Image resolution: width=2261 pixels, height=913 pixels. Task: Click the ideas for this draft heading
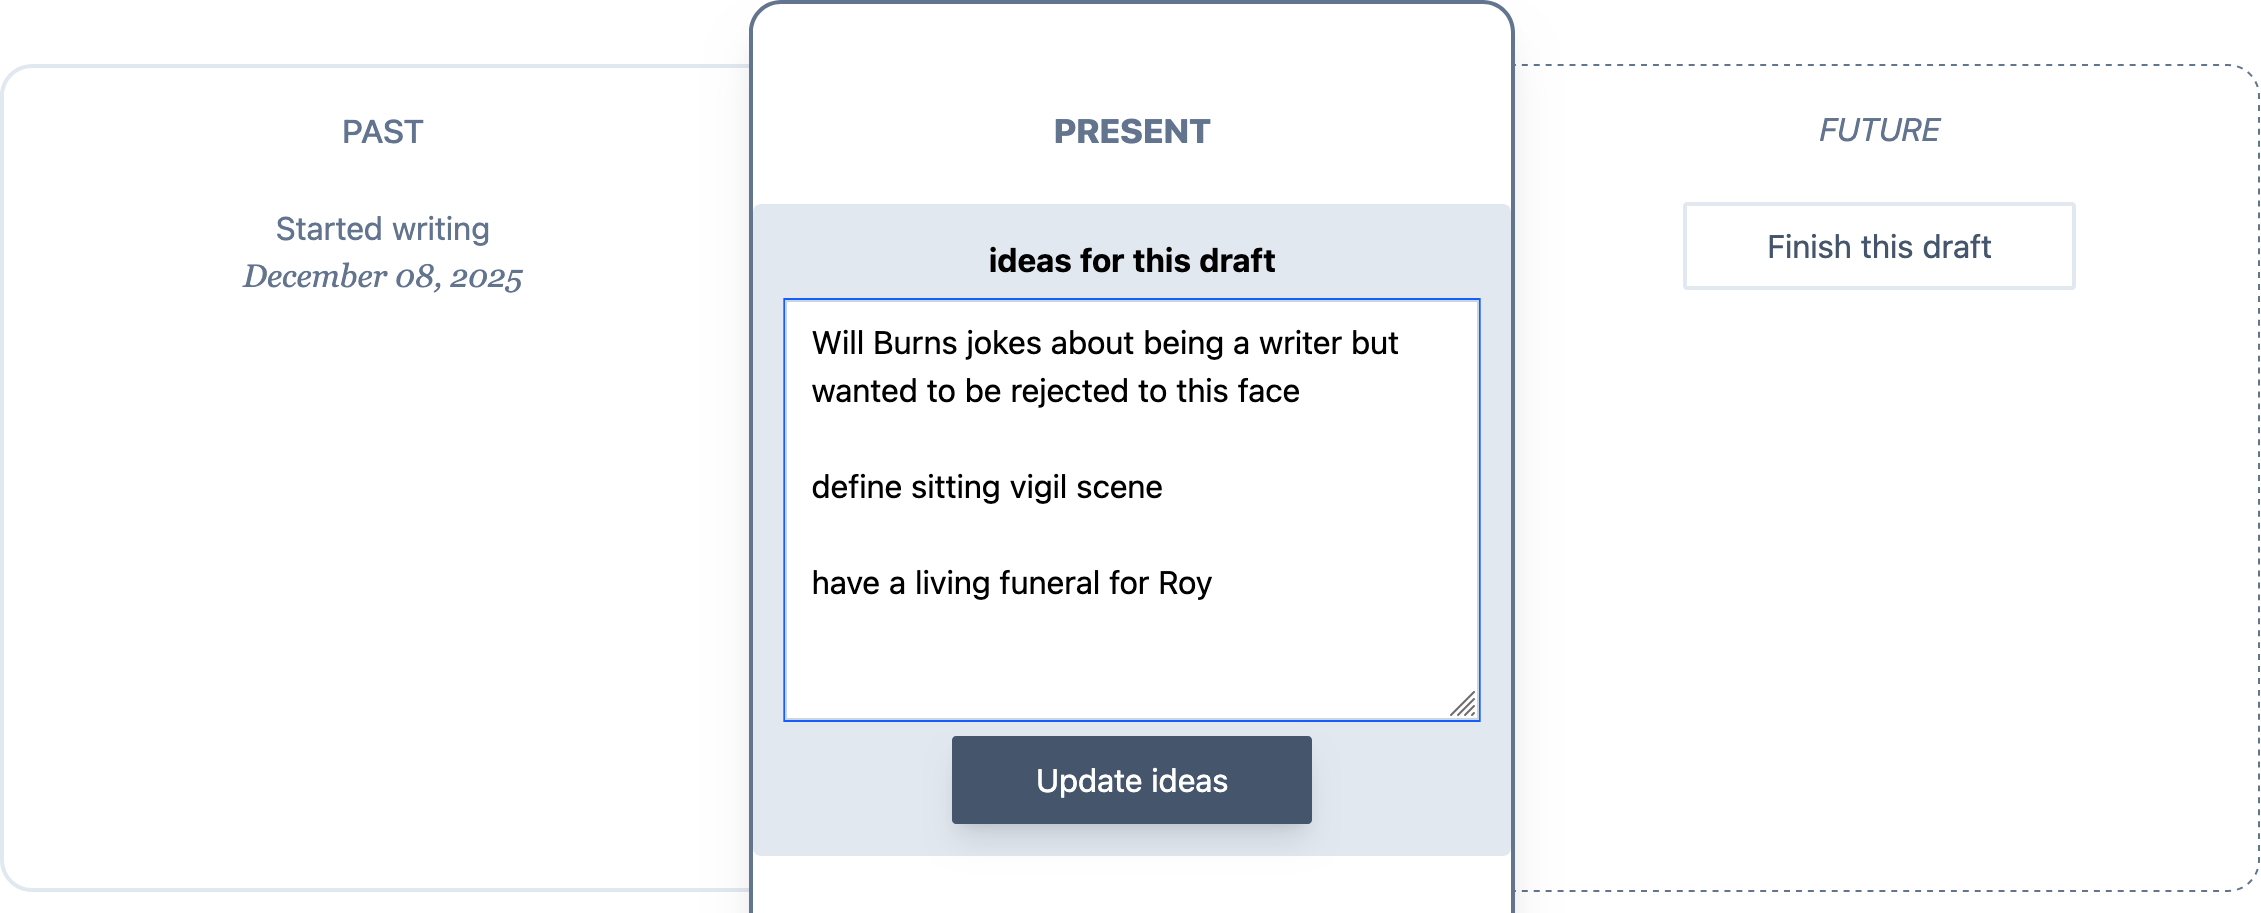[x=1130, y=259]
